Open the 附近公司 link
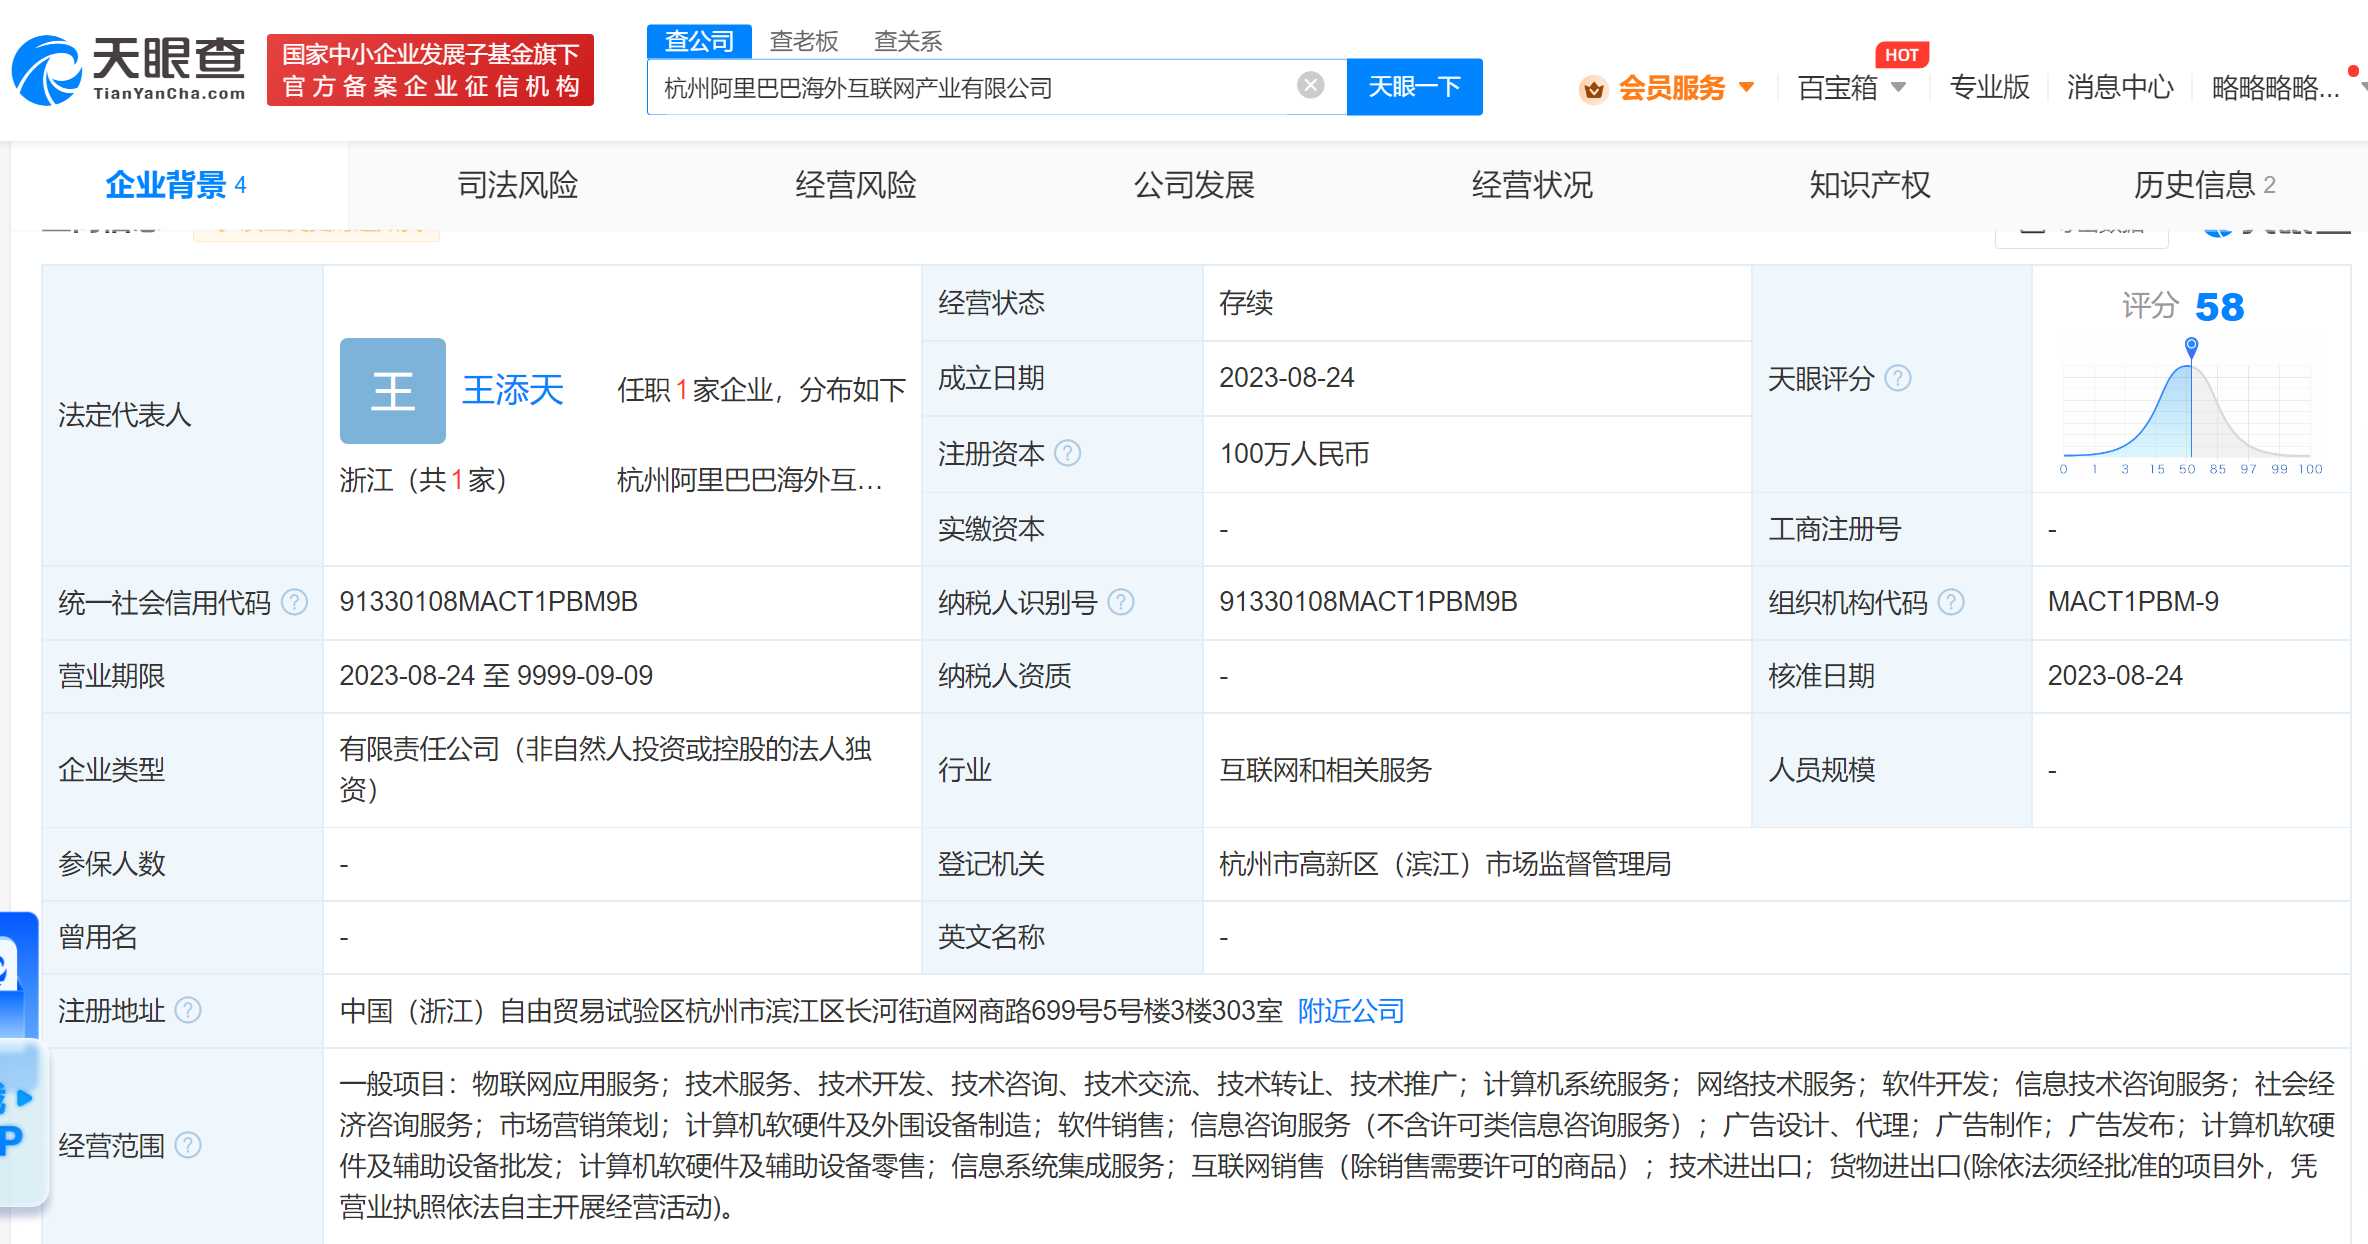 pyautogui.click(x=1351, y=1011)
